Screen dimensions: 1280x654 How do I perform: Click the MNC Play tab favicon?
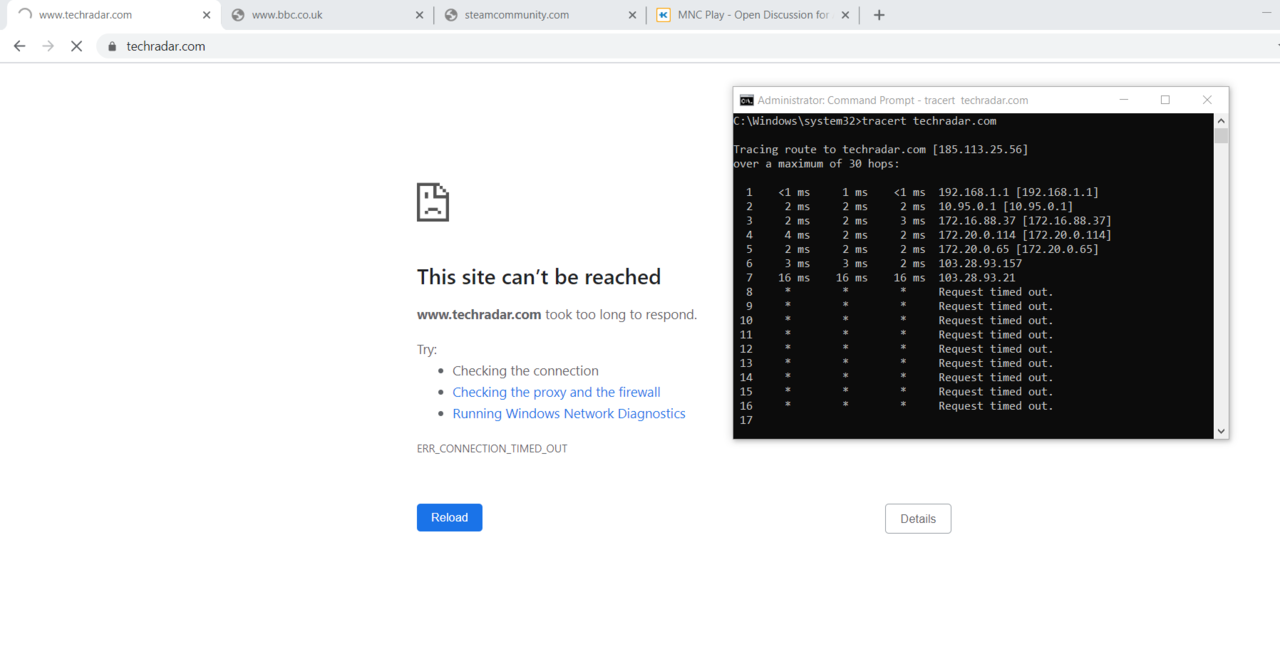pos(664,15)
